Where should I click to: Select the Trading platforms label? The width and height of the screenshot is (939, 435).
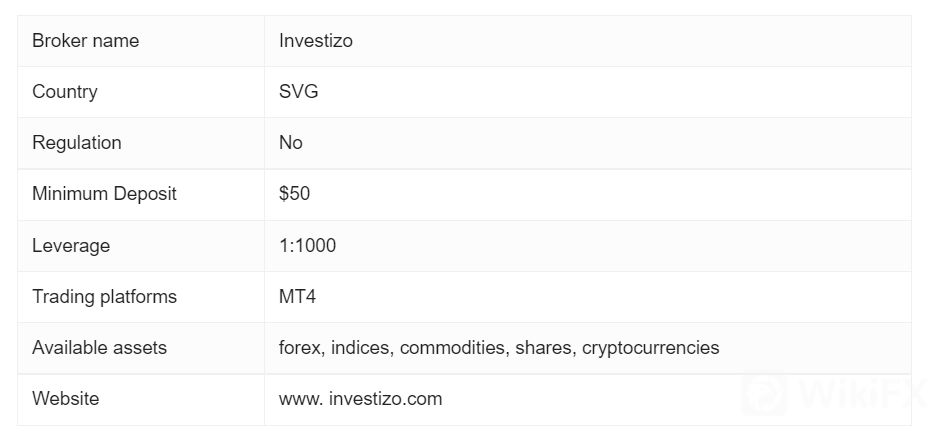click(x=104, y=296)
